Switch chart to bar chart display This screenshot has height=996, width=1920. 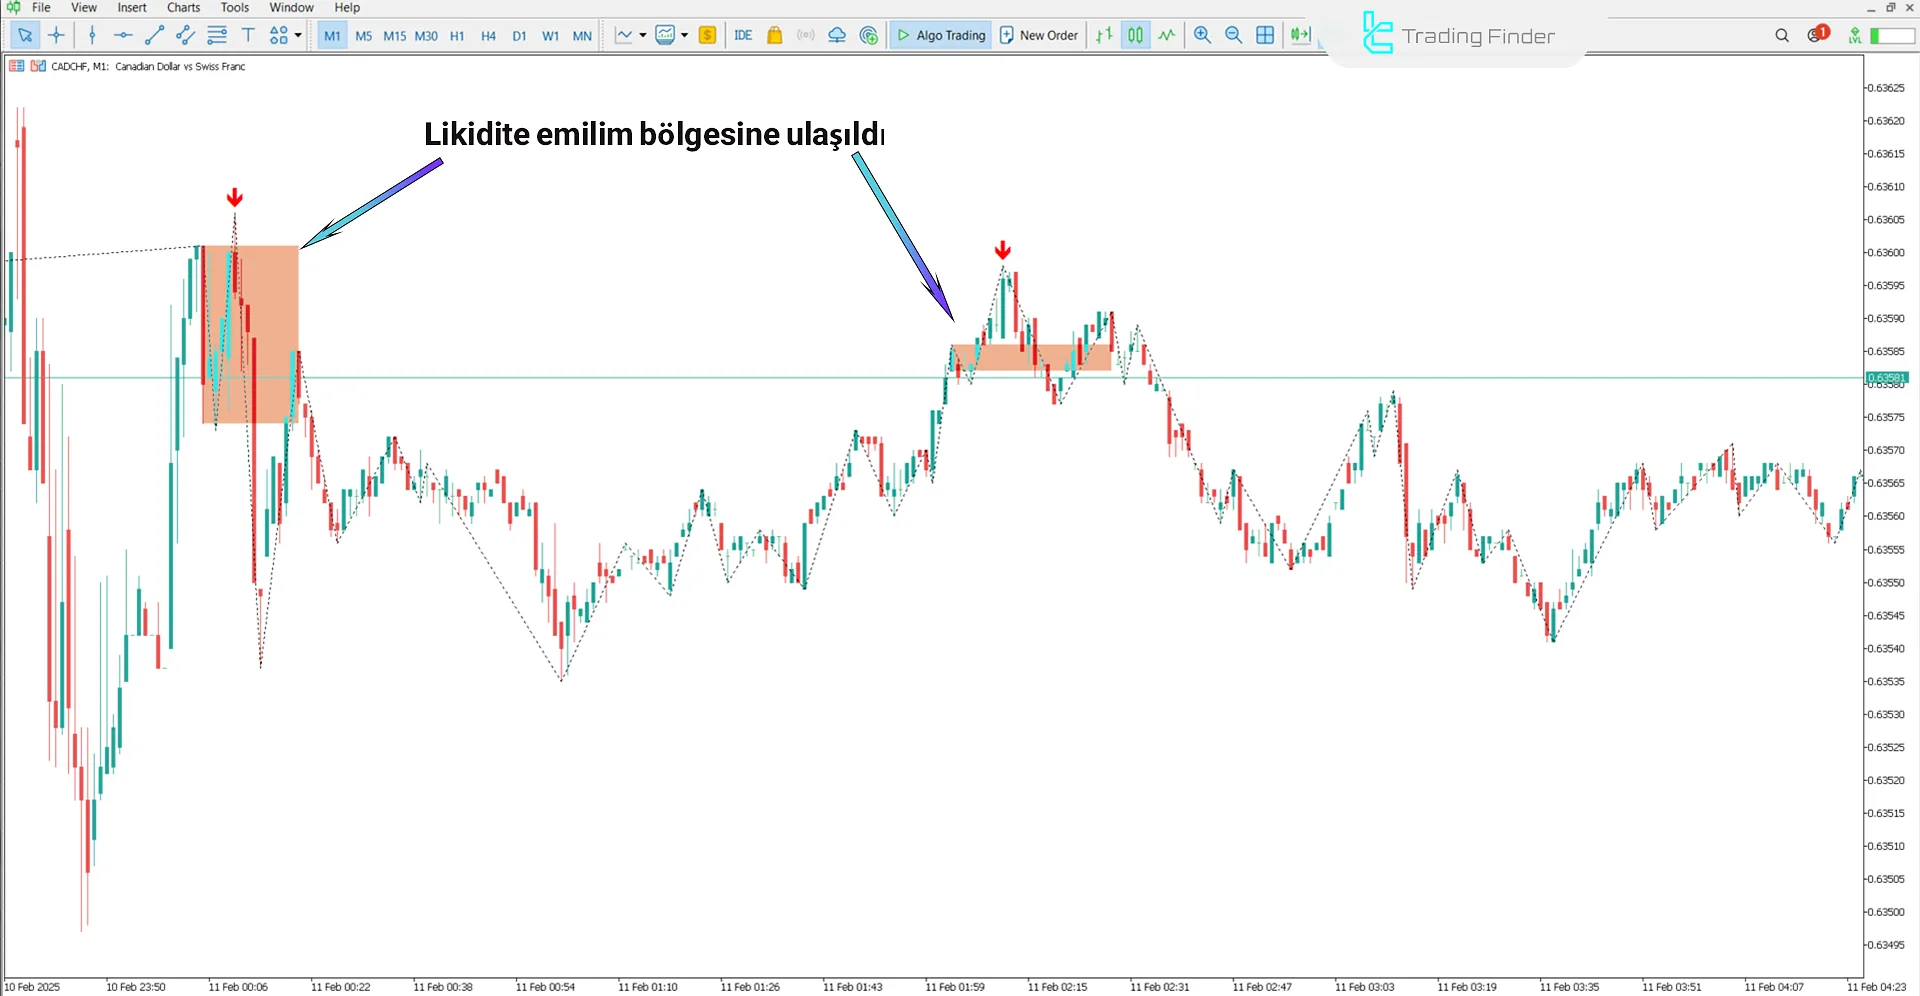coord(1104,35)
